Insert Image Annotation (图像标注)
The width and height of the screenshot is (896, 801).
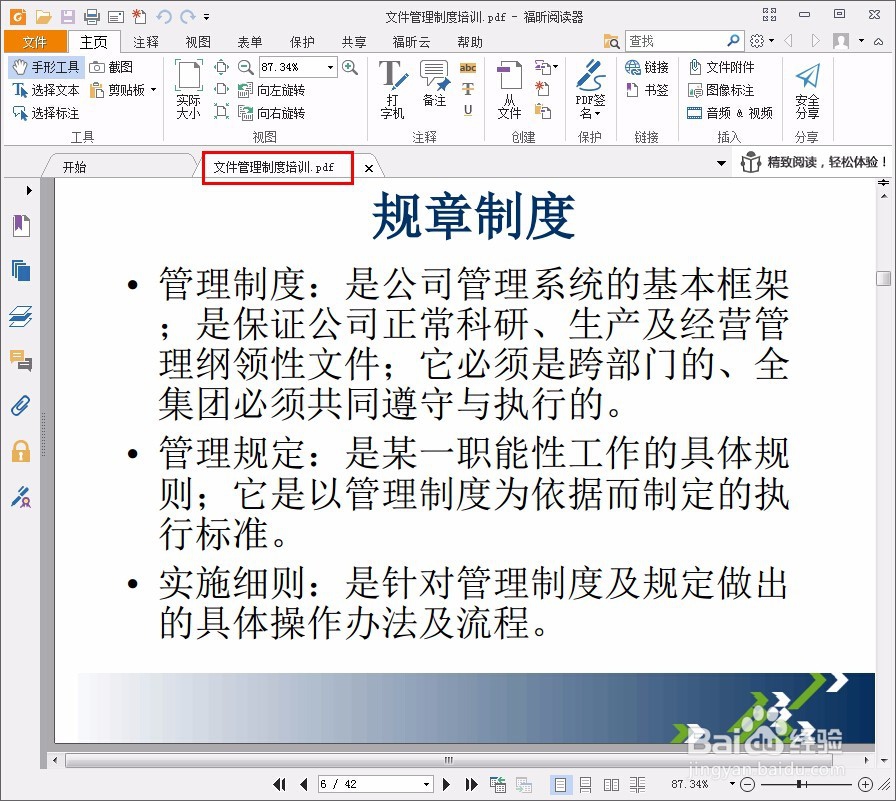coord(721,90)
